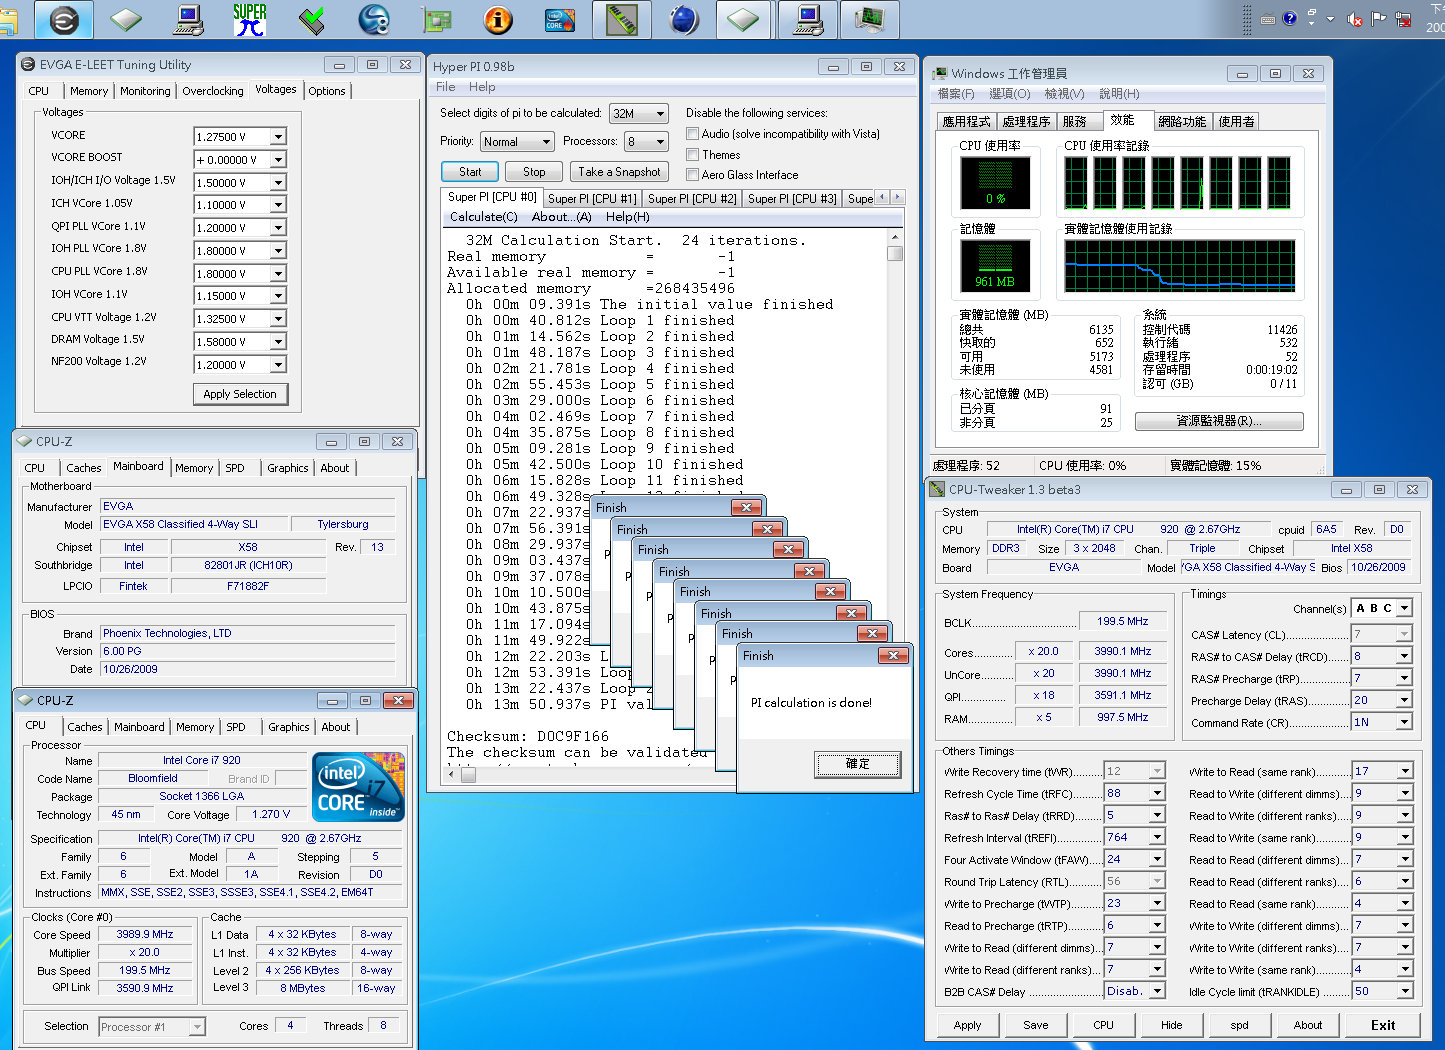1445x1050 pixels.
Task: Open Caches tab in CPU-Z Processor window
Action: click(85, 727)
